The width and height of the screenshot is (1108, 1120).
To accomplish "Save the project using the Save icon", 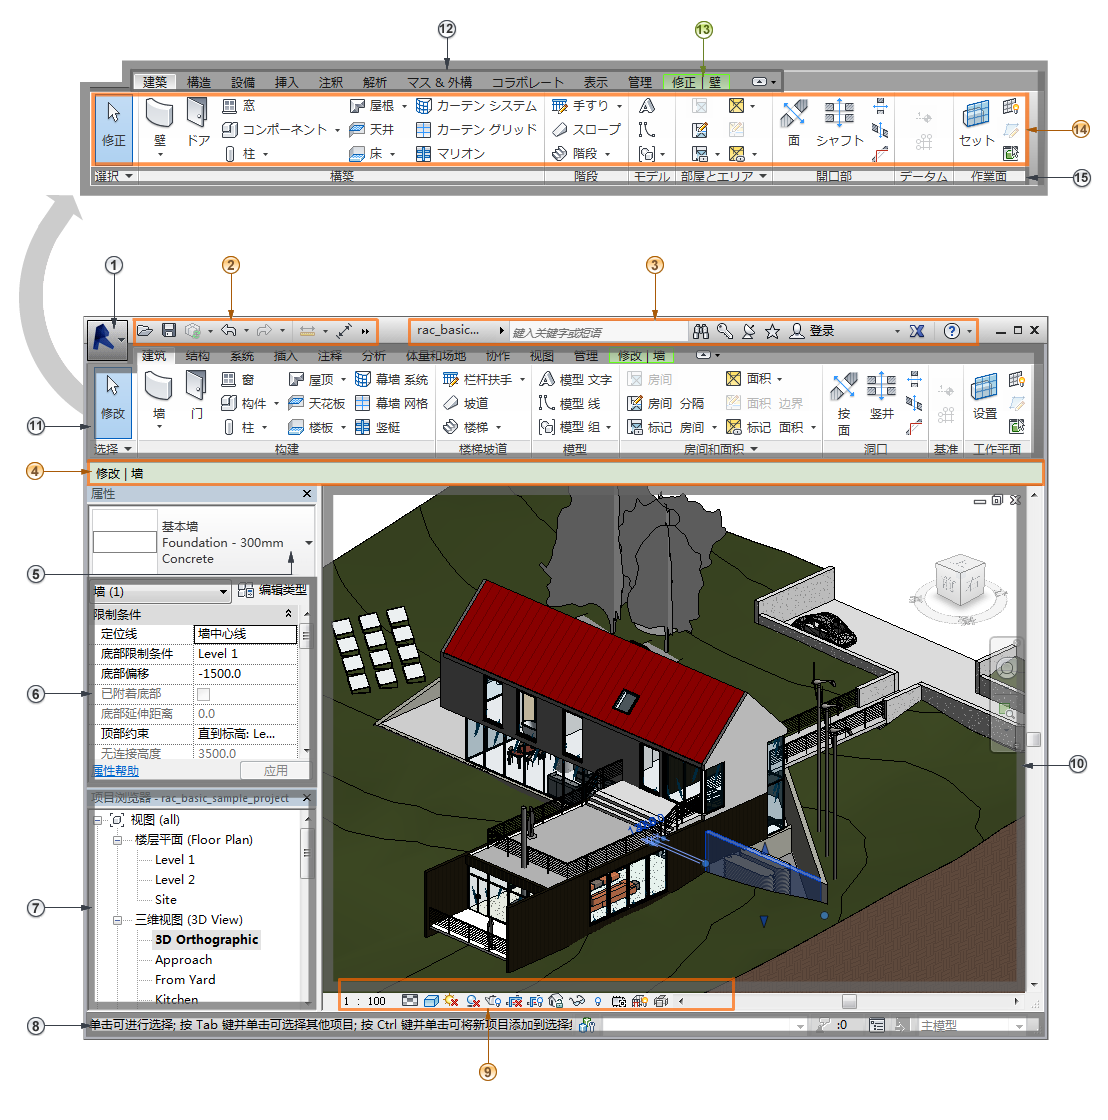I will pos(170,331).
